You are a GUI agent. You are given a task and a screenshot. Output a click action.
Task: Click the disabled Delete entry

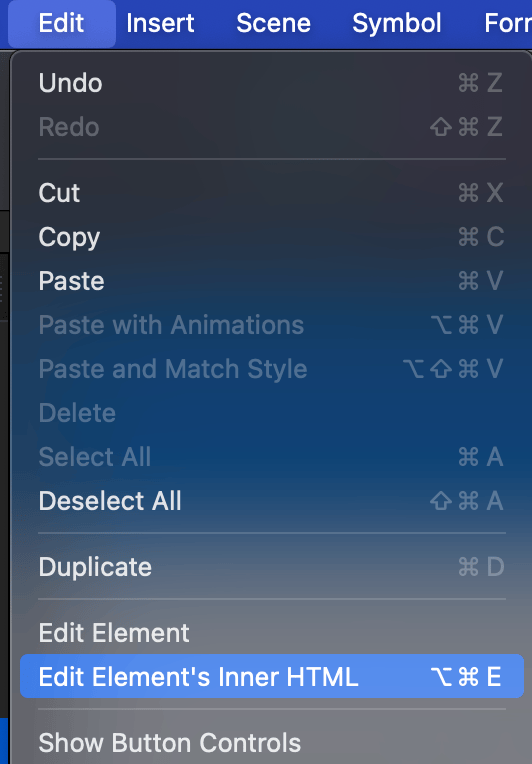272,413
